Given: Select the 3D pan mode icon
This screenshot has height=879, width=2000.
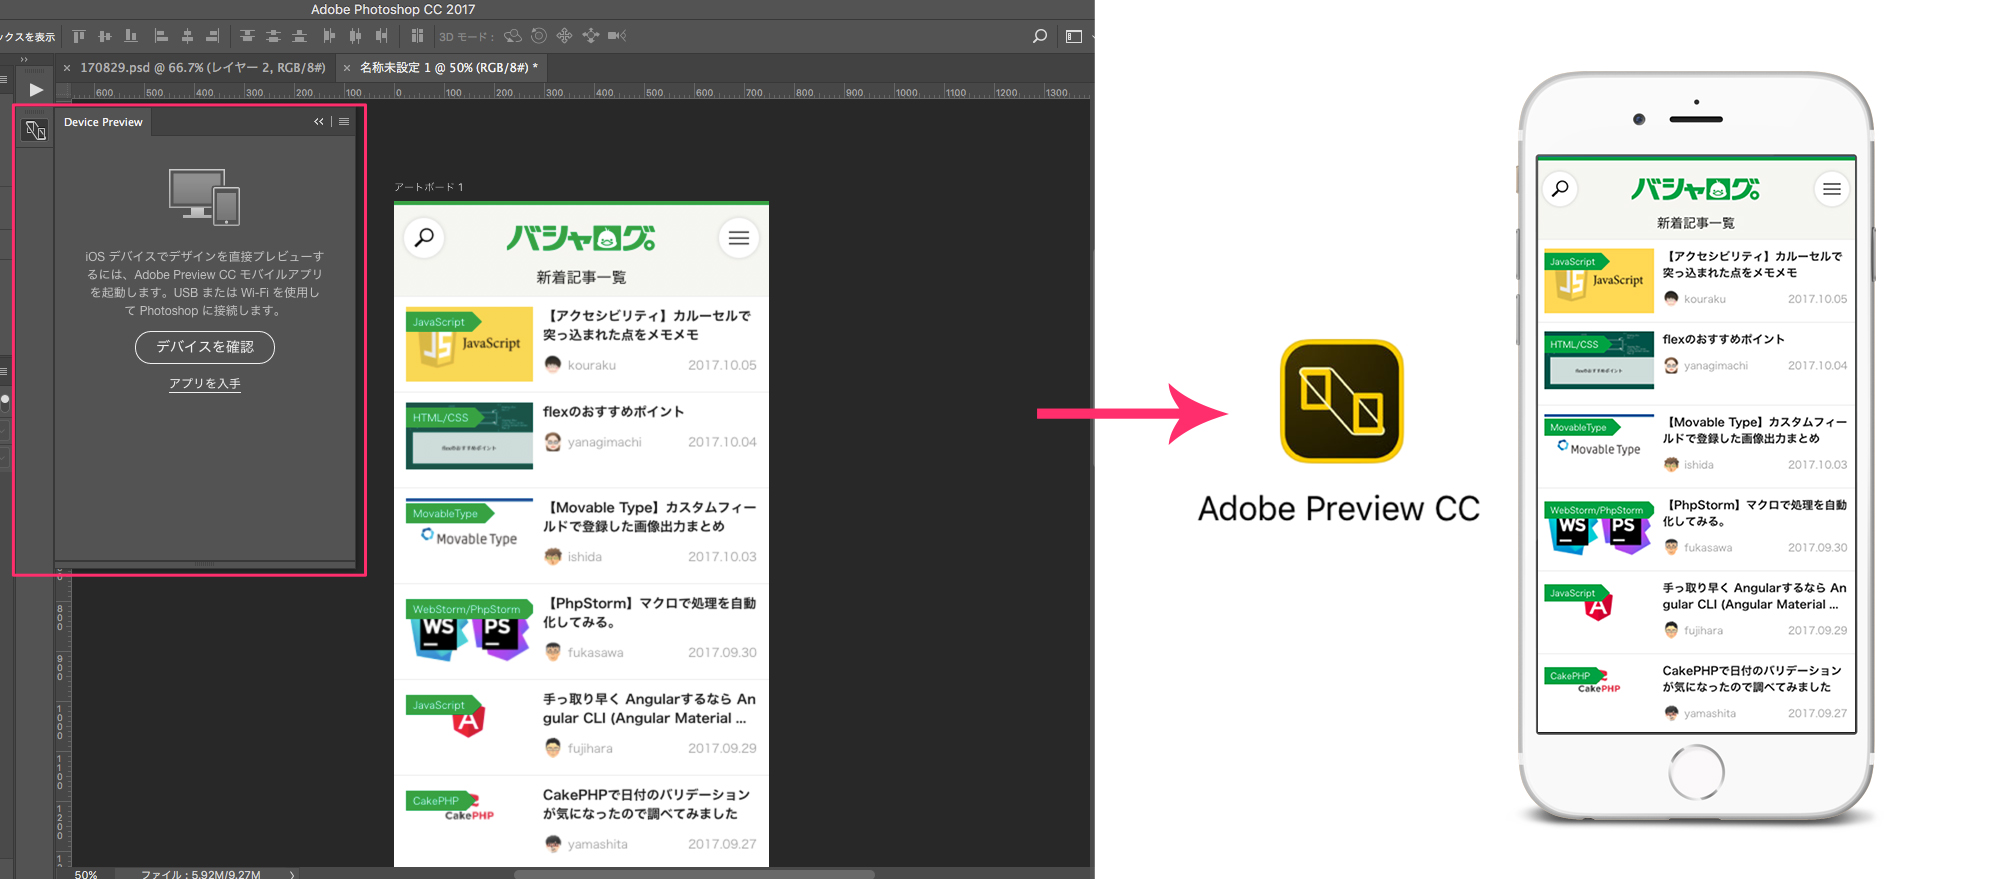Looking at the screenshot, I should (x=564, y=36).
